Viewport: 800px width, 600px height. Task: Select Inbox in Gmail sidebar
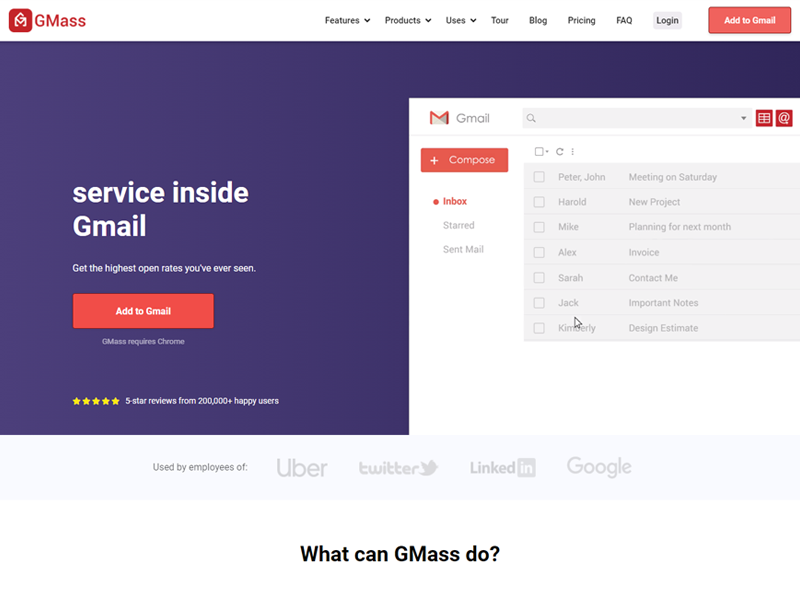click(455, 202)
